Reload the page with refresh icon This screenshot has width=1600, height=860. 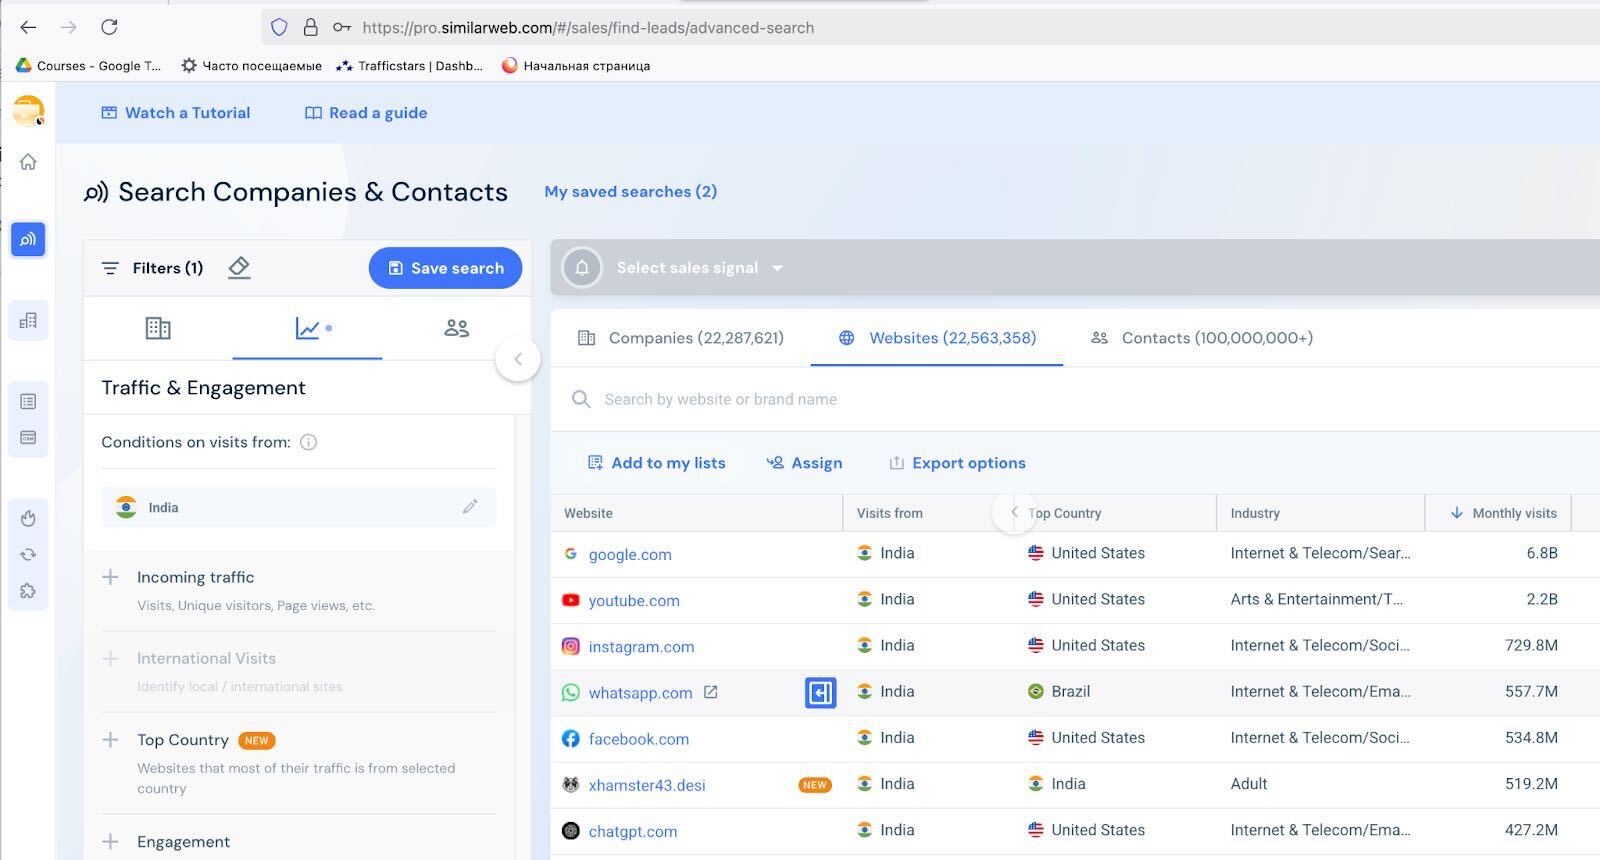[x=109, y=27]
